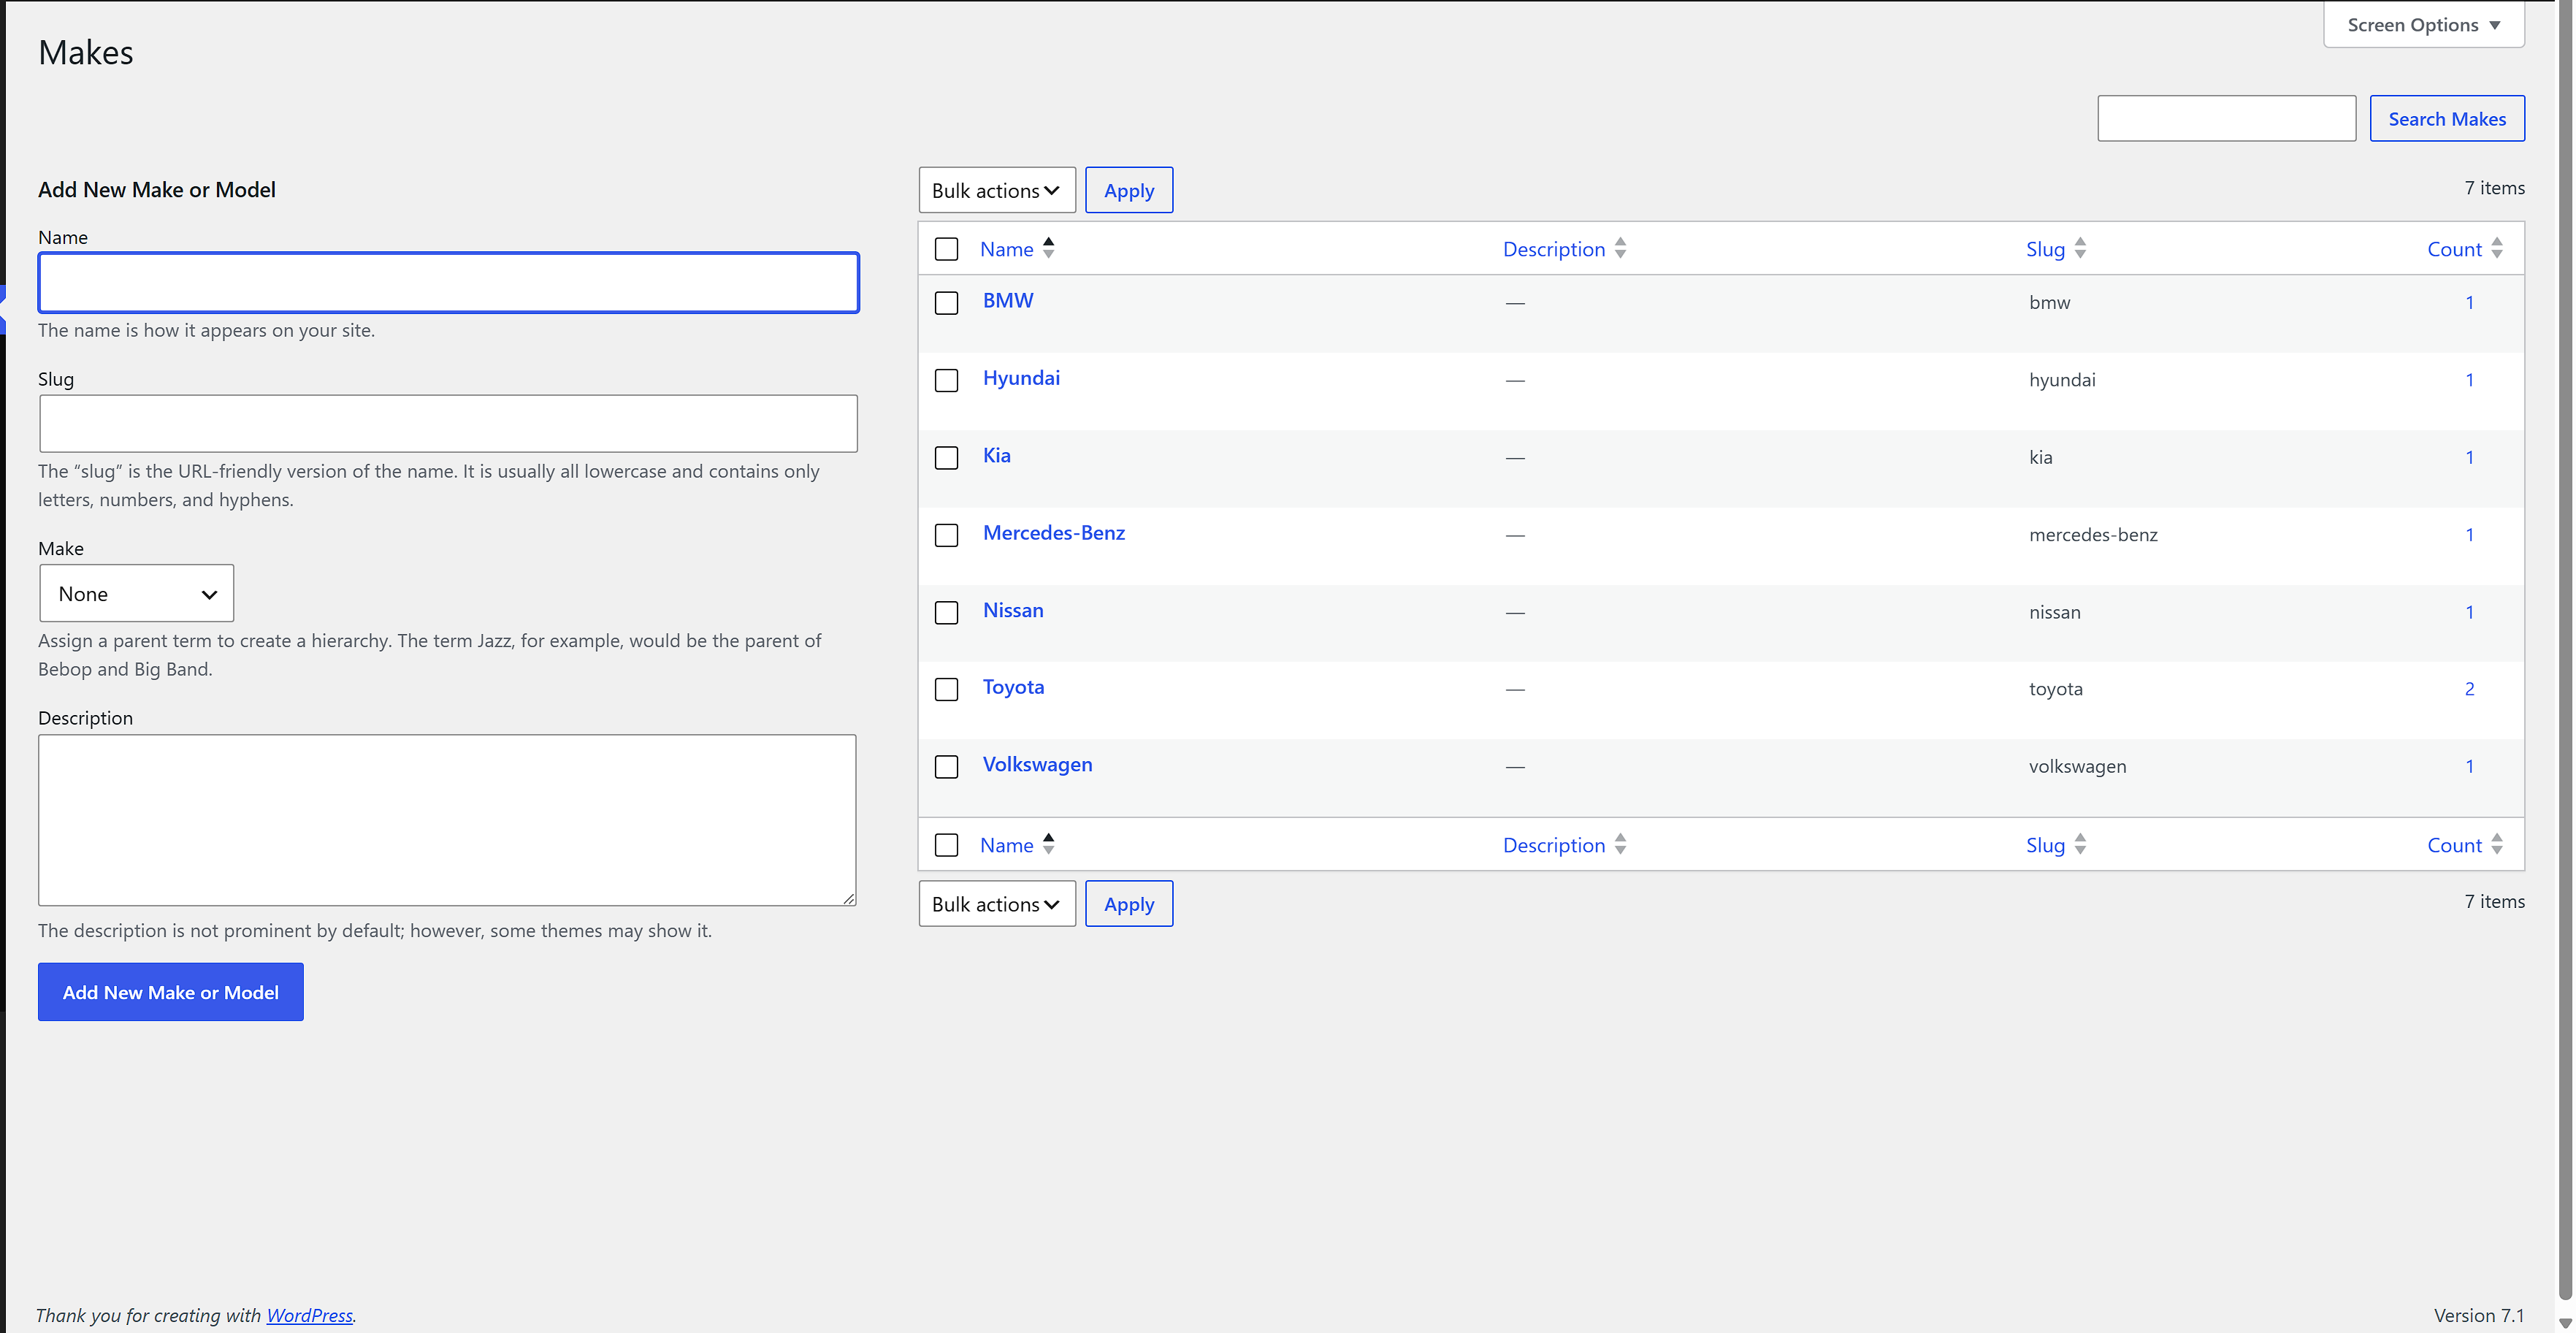This screenshot has height=1333, width=2576.
Task: Click the 'kia' slug cell
Action: tap(2041, 458)
